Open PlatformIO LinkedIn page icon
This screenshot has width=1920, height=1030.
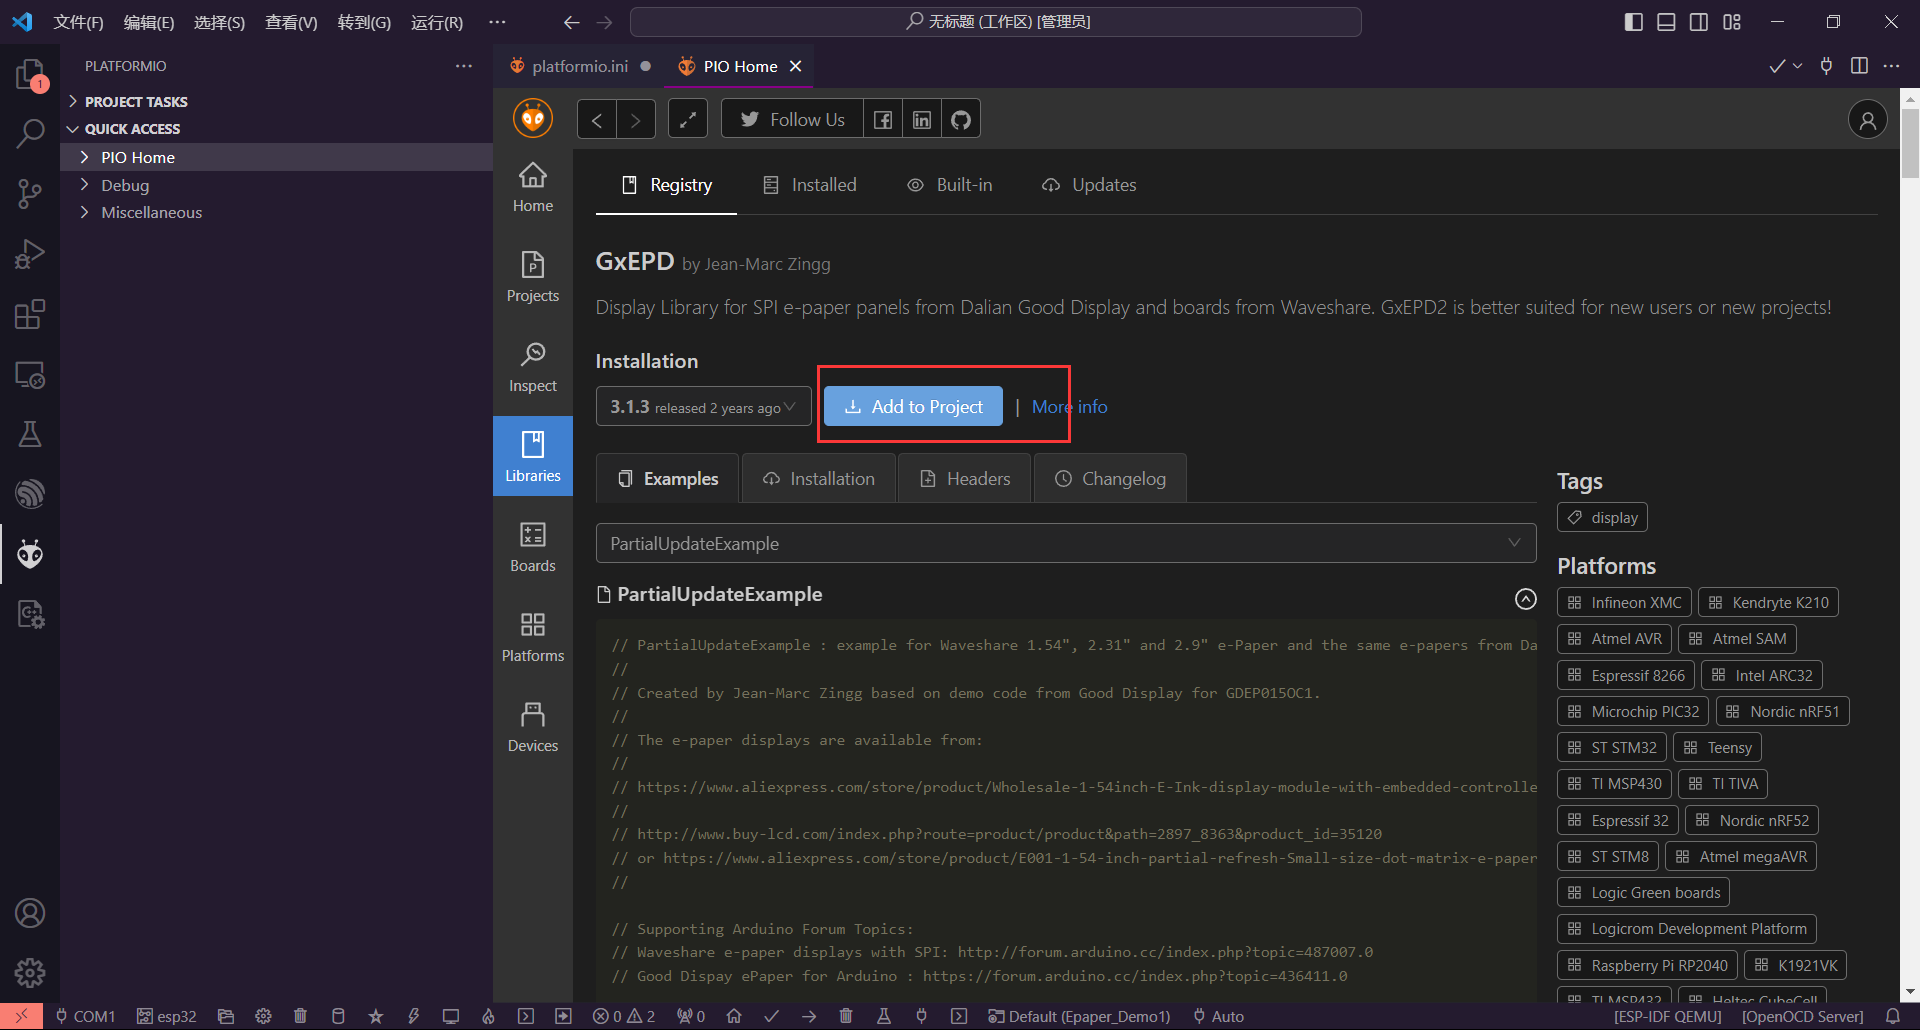coord(922,120)
